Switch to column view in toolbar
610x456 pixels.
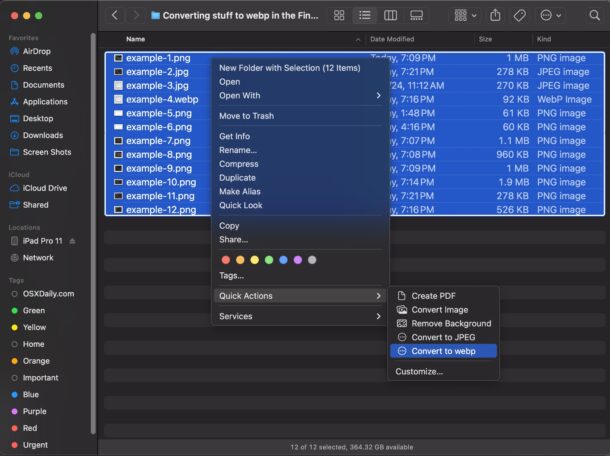[391, 16]
